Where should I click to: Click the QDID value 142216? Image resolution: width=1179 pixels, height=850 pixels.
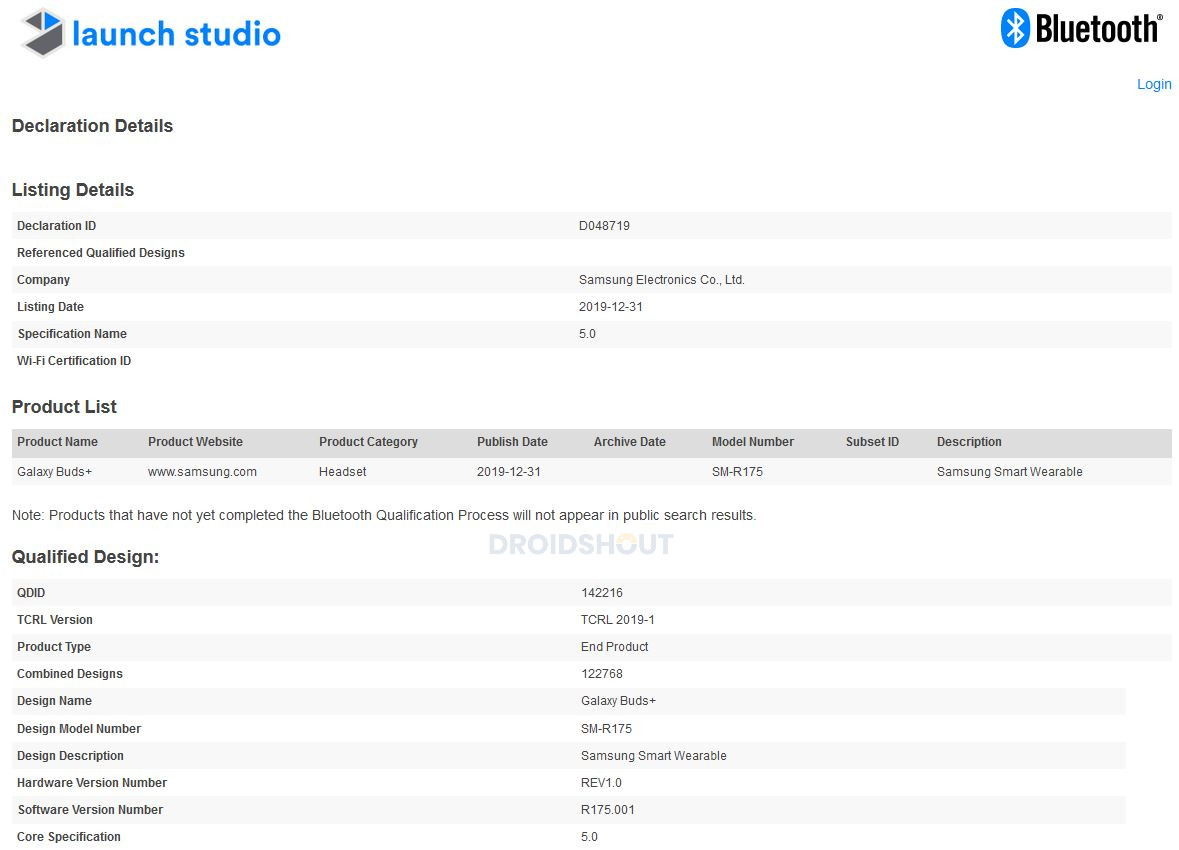click(x=602, y=593)
